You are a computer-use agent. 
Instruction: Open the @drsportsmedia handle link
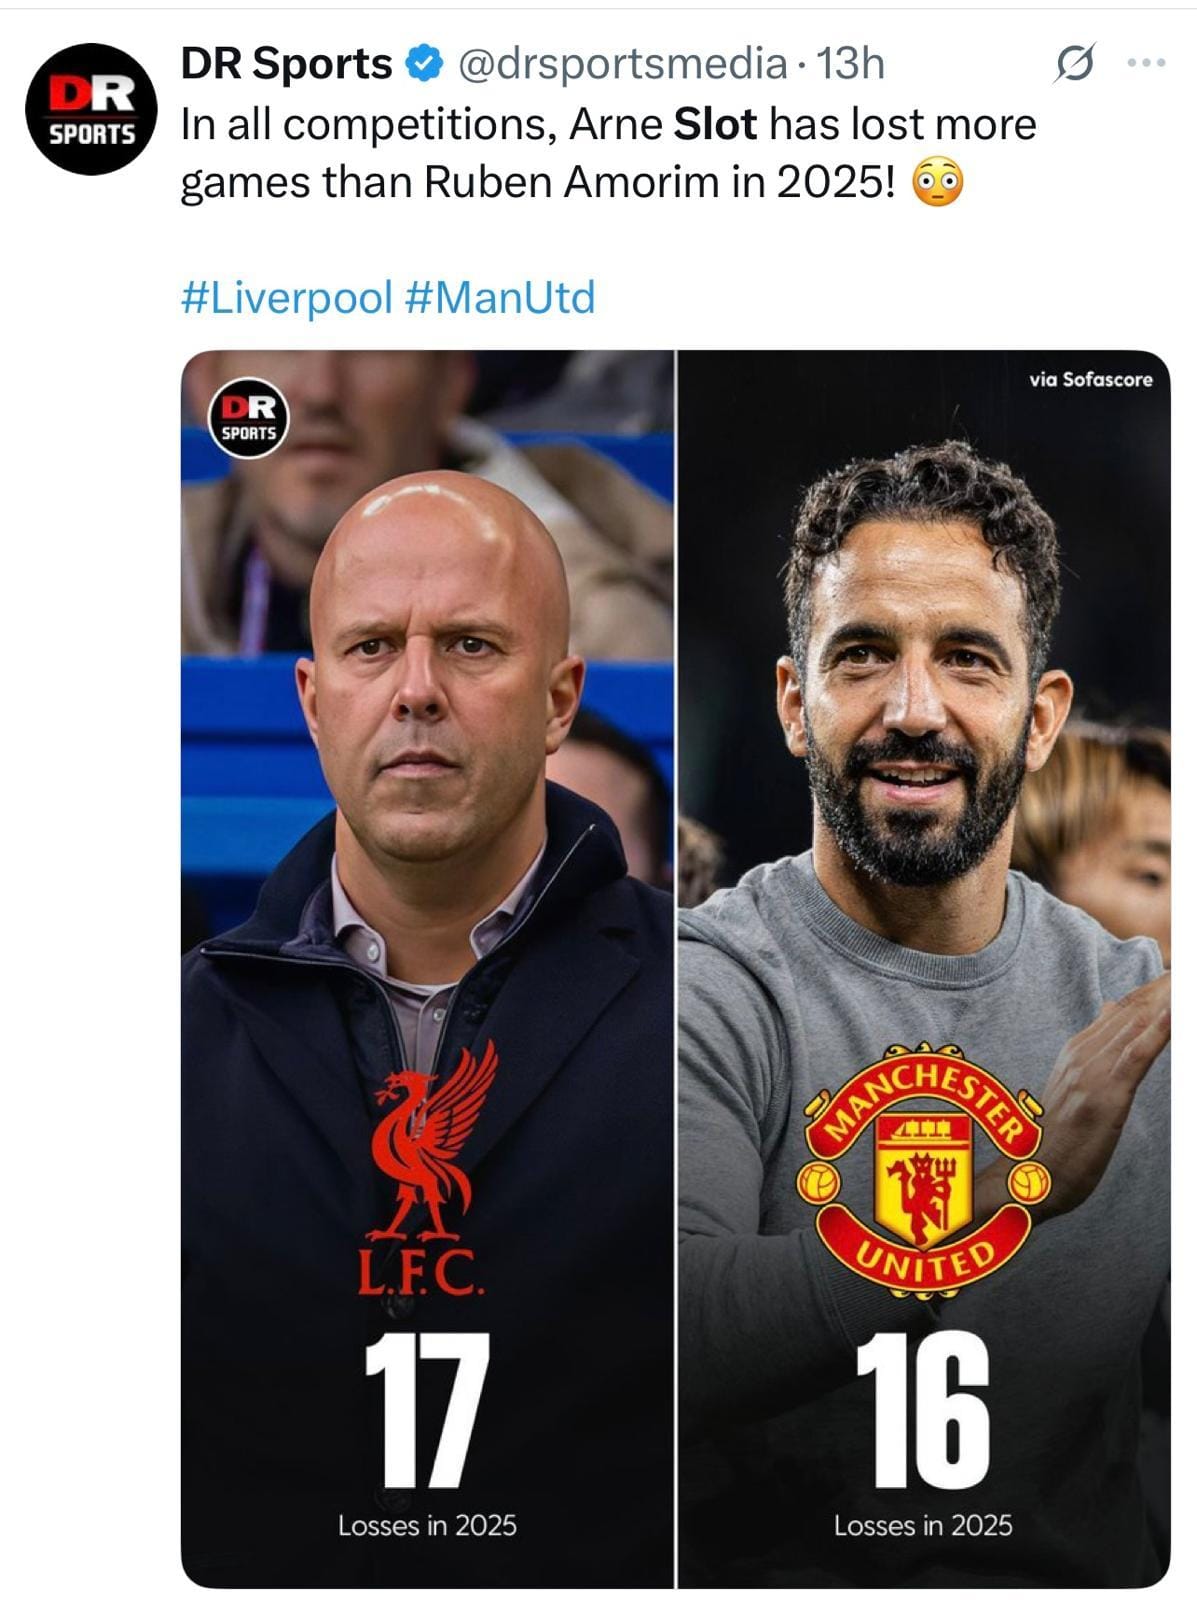tap(622, 64)
